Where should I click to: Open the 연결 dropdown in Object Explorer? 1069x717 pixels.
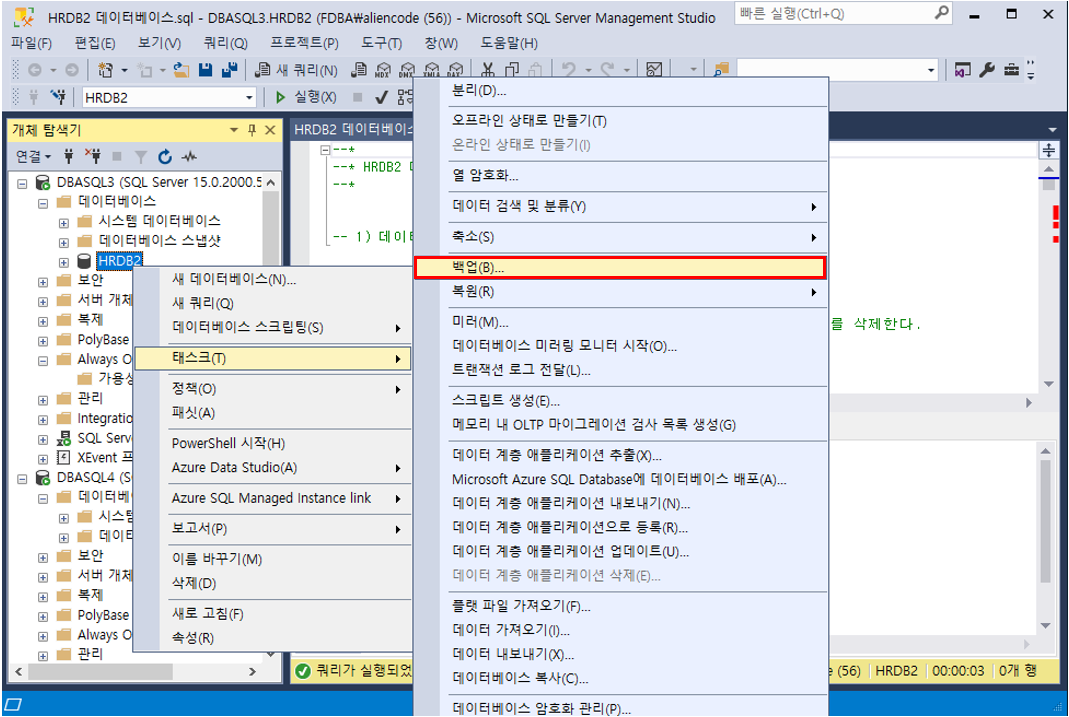click(x=33, y=157)
